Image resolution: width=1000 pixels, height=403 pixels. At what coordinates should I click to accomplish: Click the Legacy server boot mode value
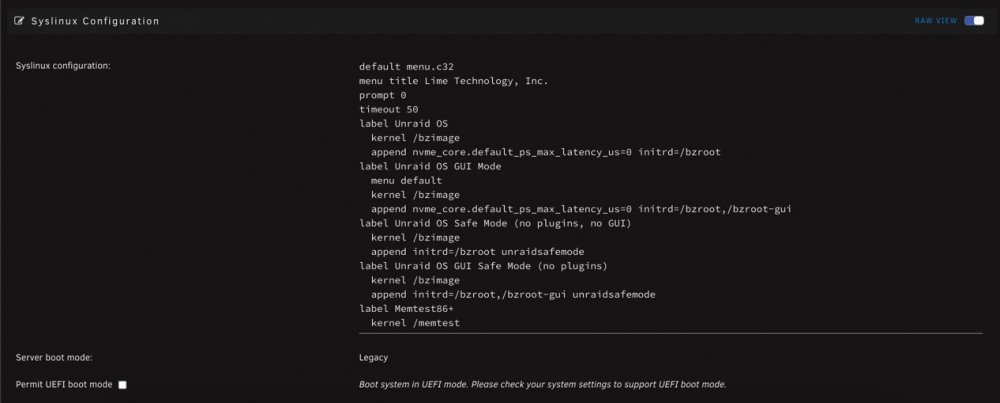pyautogui.click(x=373, y=358)
